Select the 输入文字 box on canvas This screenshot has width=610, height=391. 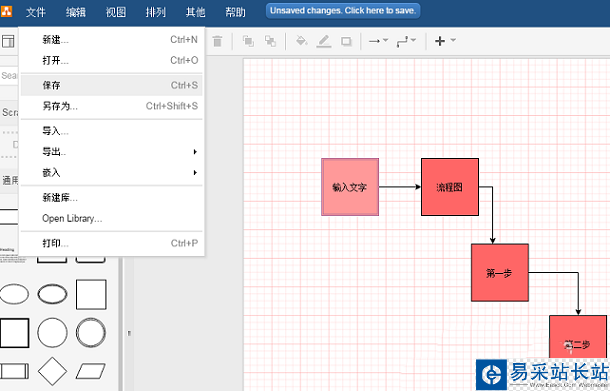[350, 187]
